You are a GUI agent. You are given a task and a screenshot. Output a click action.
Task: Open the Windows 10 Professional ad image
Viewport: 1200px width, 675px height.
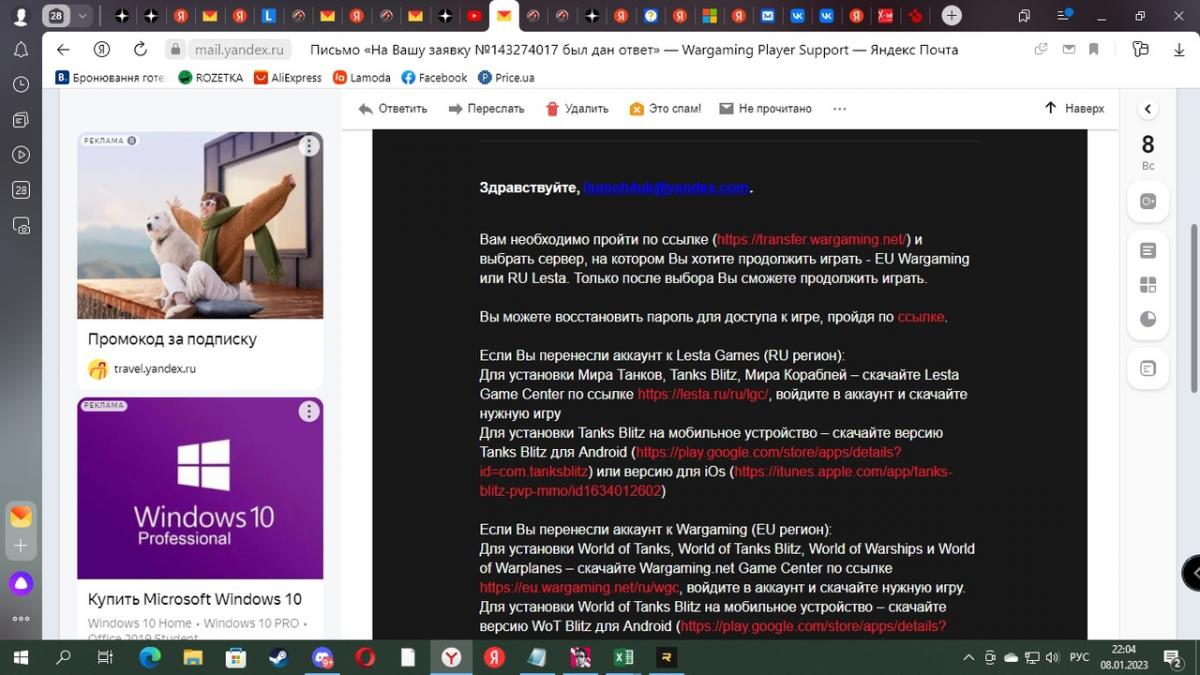(200, 488)
